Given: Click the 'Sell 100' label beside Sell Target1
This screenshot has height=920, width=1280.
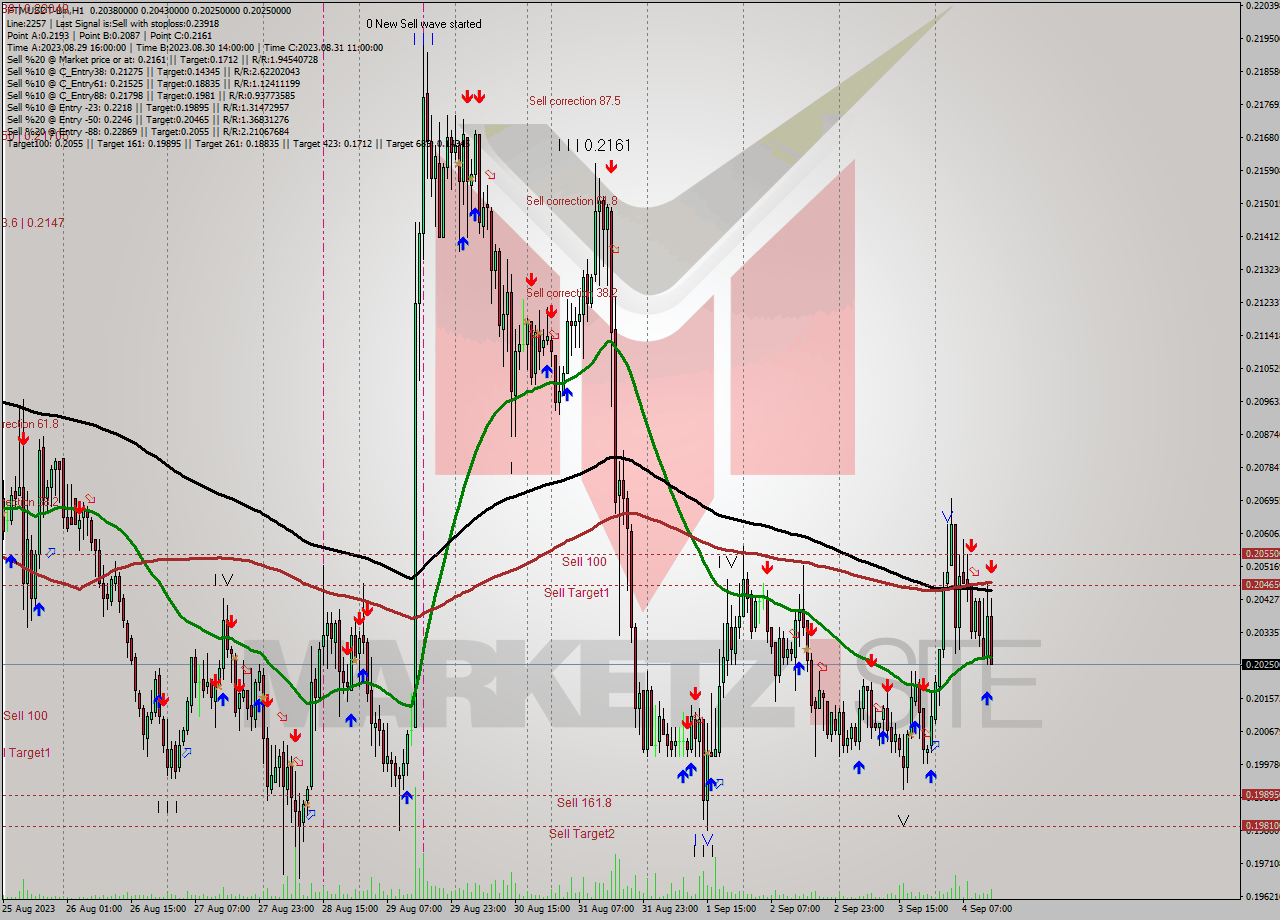Looking at the screenshot, I should 584,562.
